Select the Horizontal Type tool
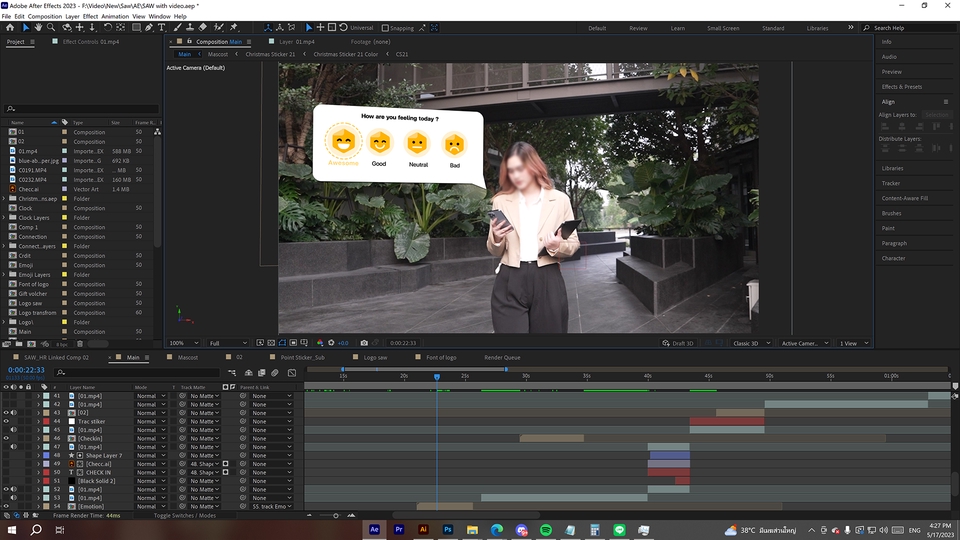 [162, 28]
